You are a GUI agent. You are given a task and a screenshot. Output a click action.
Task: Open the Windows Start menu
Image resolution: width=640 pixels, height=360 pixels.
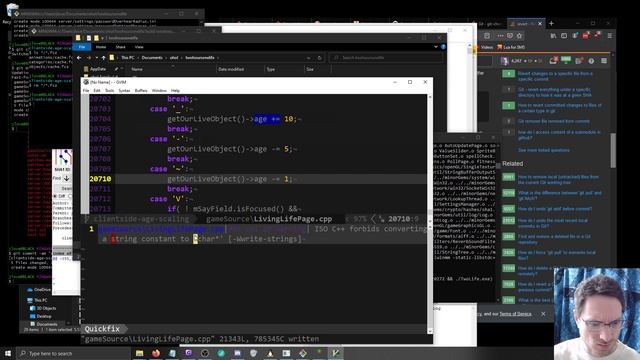(7, 353)
